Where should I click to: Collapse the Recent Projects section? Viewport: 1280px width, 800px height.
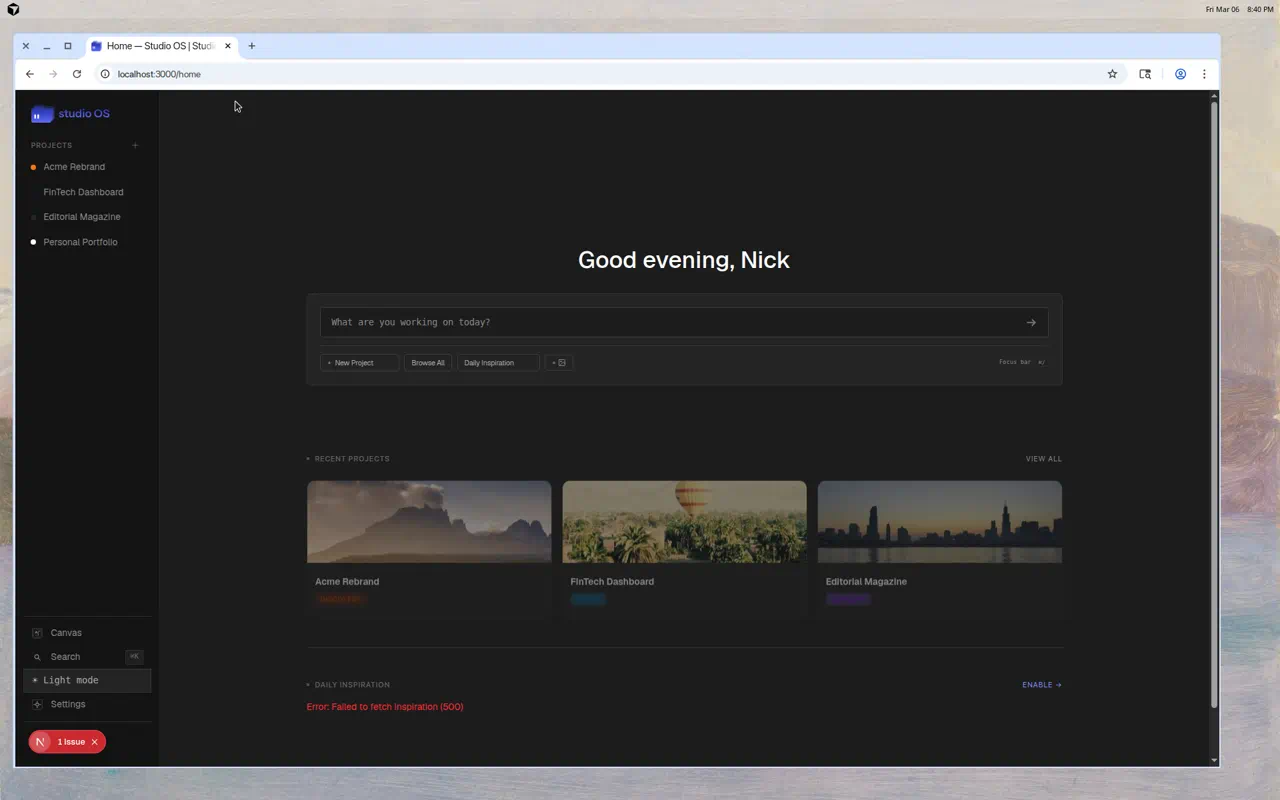[x=308, y=458]
